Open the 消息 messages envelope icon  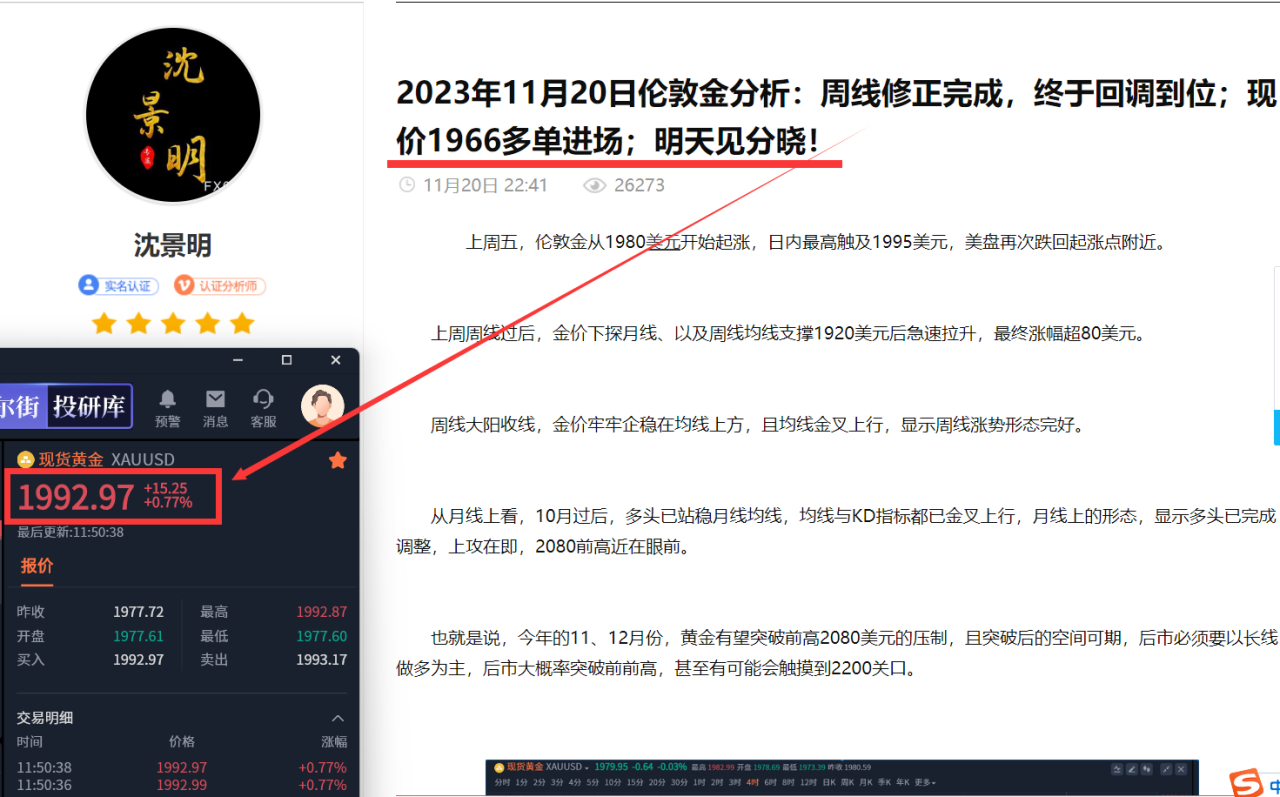pyautogui.click(x=215, y=399)
